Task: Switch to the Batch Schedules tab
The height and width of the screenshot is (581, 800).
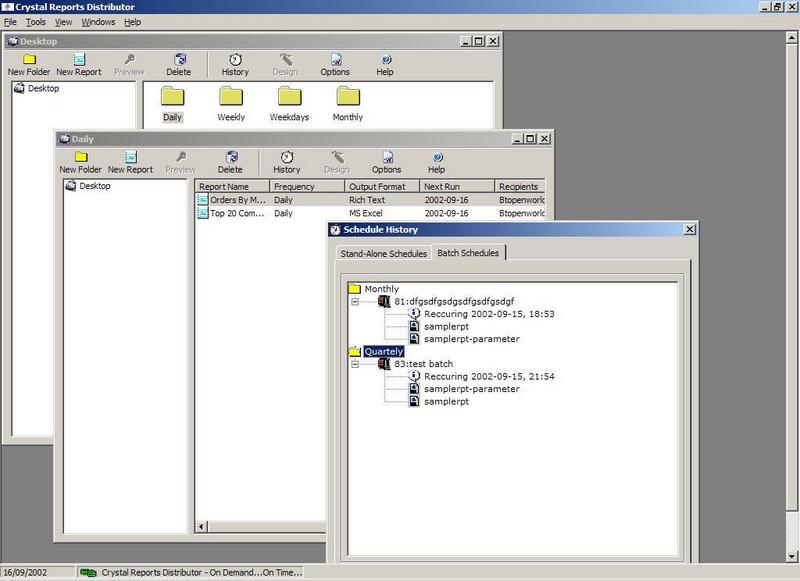Action: [x=468, y=252]
